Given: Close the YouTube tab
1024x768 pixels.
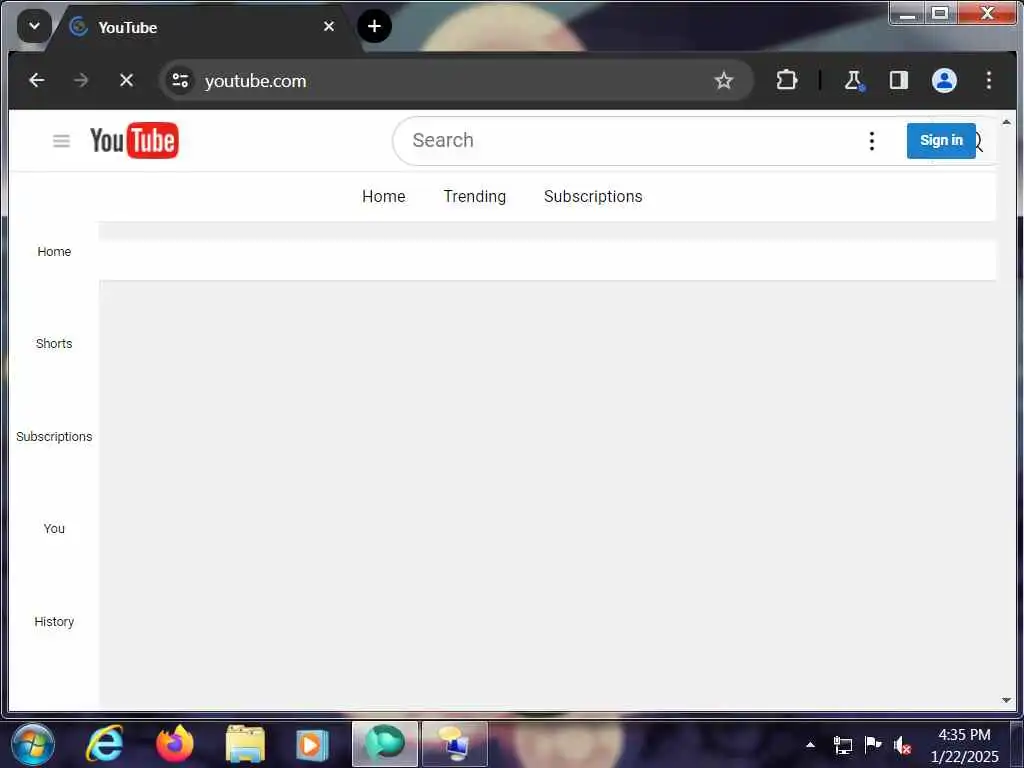Looking at the screenshot, I should coord(328,26).
